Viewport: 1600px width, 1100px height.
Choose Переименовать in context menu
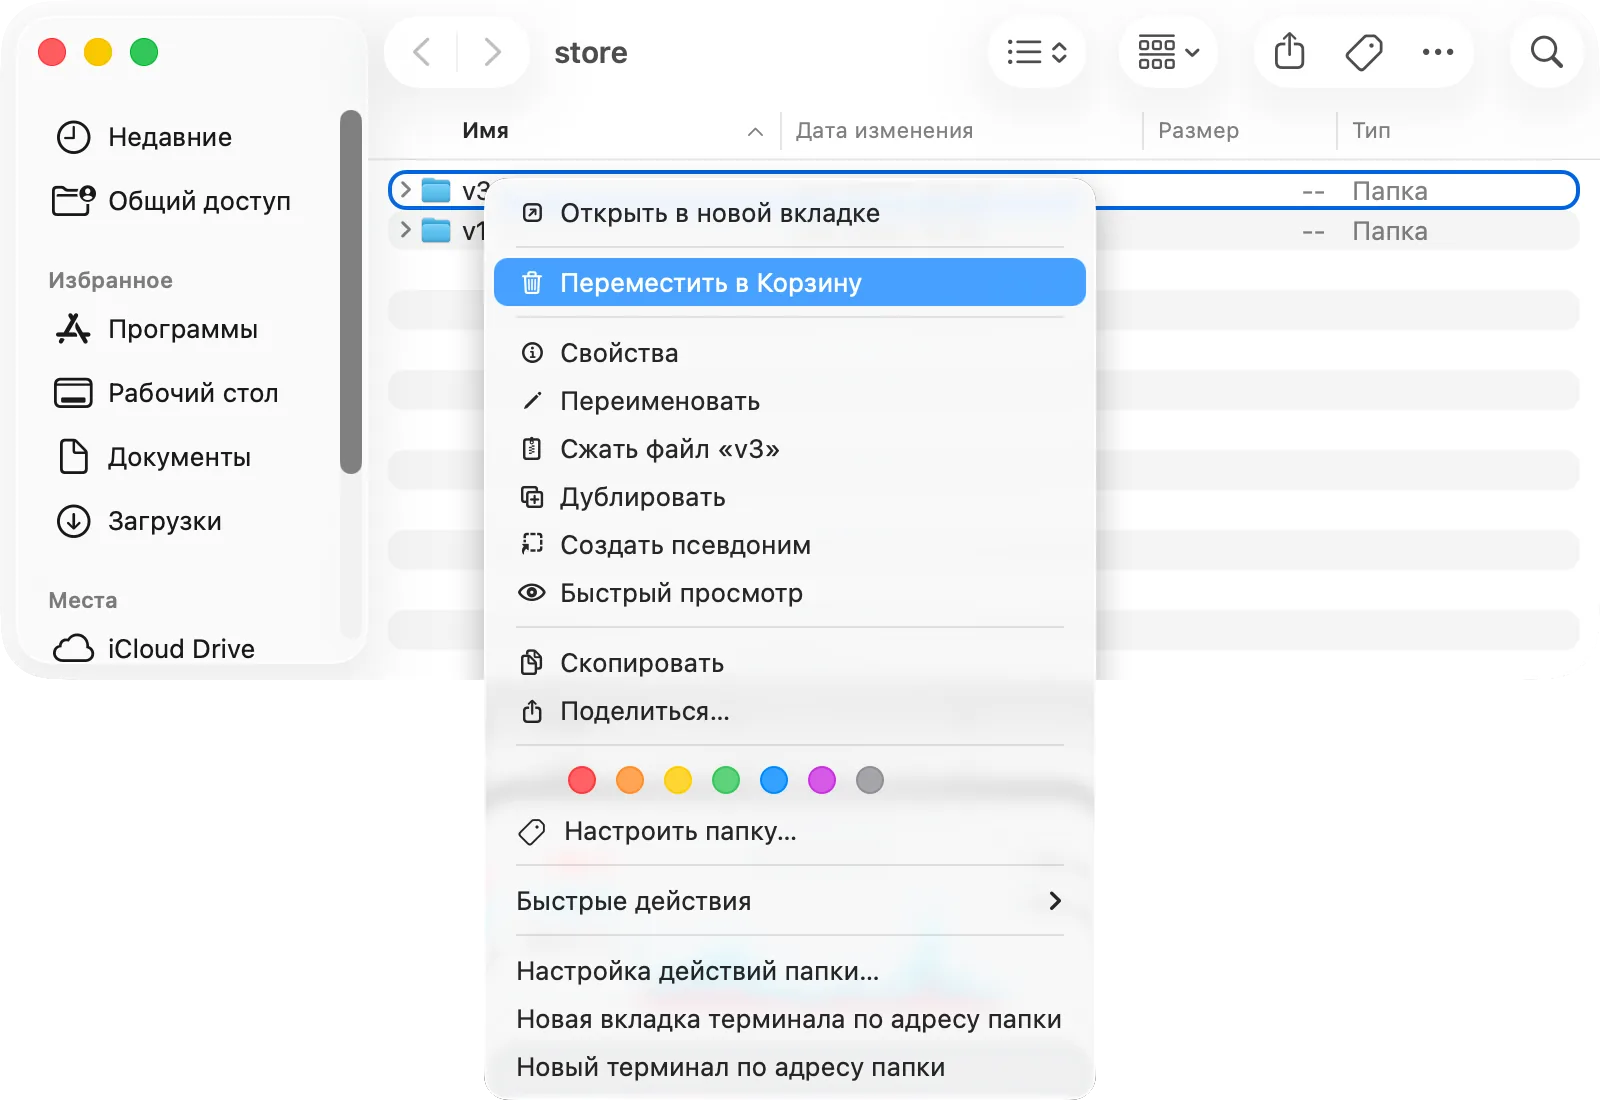click(790, 401)
